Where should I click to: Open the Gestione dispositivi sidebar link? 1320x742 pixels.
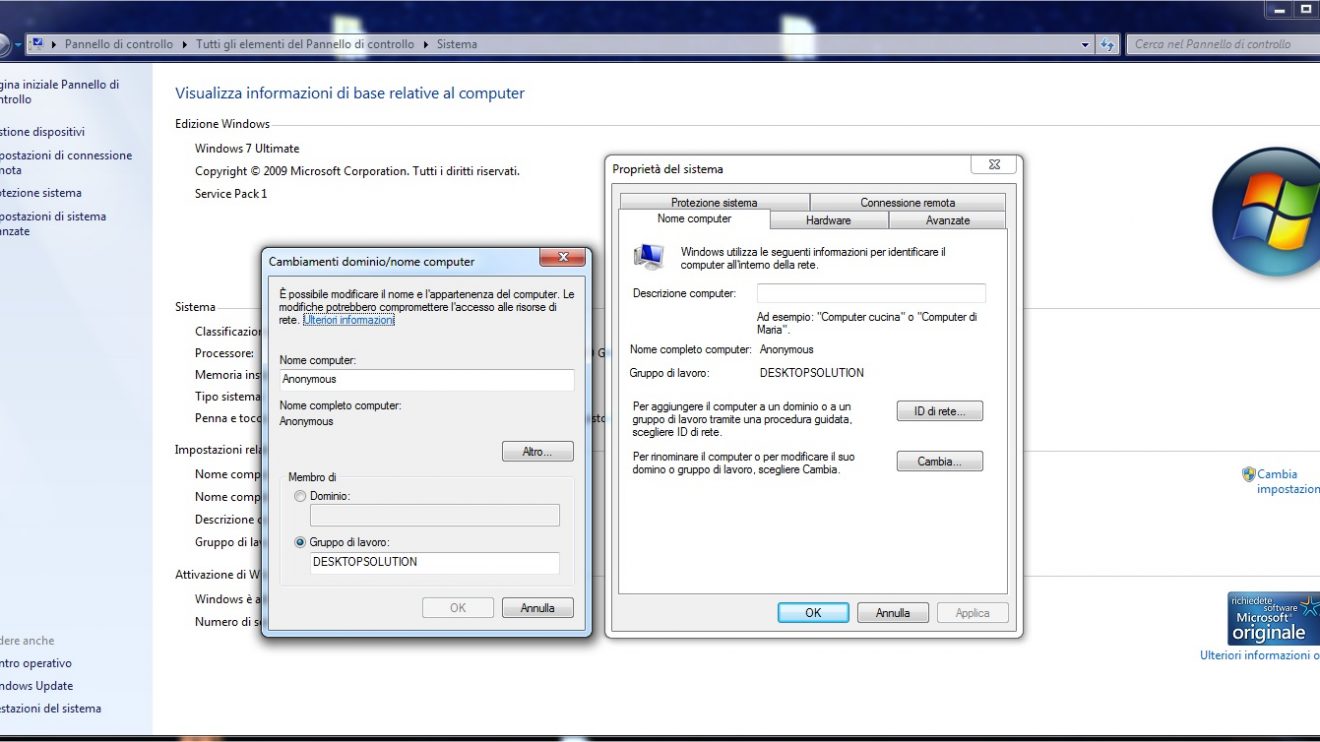tap(42, 132)
